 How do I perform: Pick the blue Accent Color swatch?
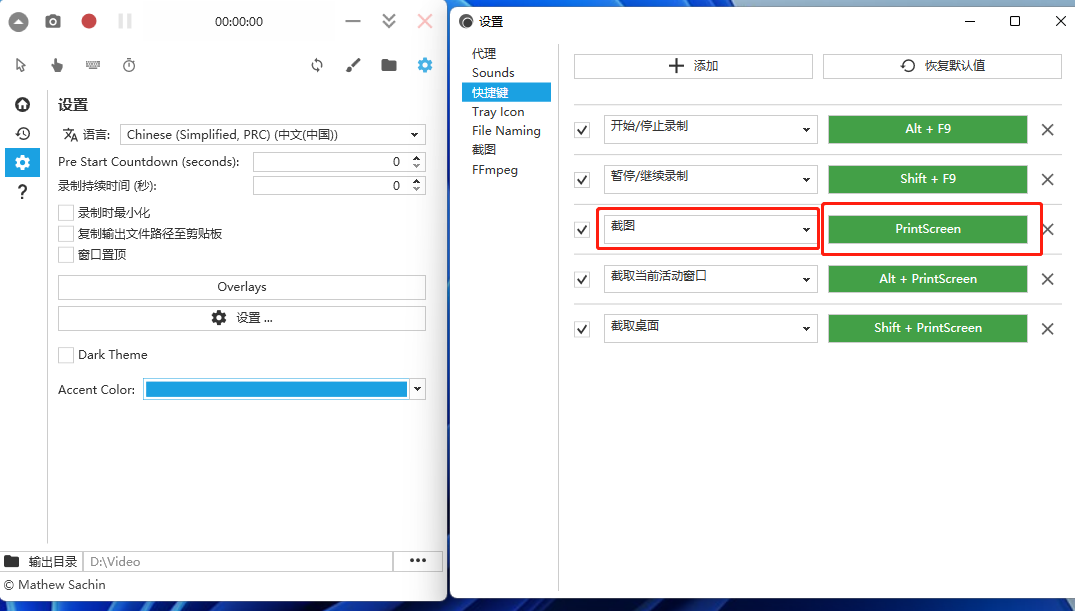tap(276, 390)
